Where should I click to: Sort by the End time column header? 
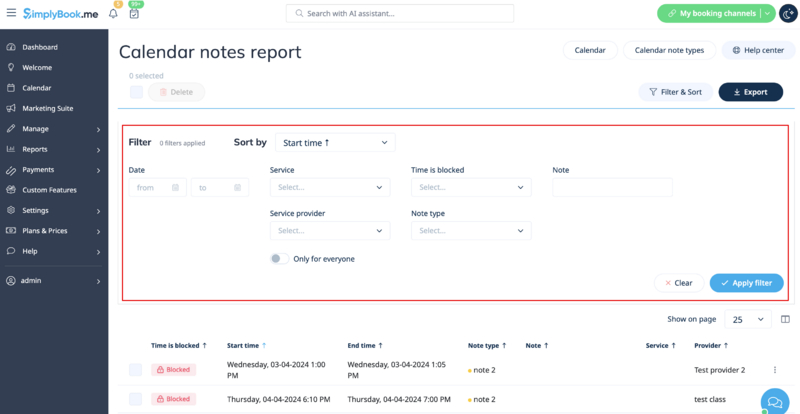pos(365,346)
